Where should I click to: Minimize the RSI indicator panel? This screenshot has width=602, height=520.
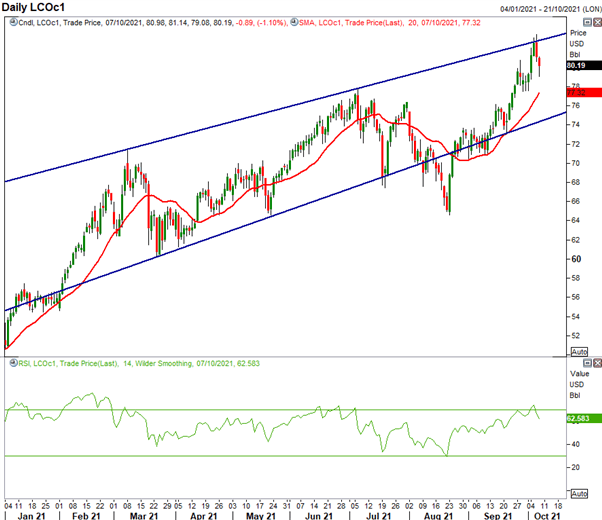pyautogui.click(x=587, y=363)
